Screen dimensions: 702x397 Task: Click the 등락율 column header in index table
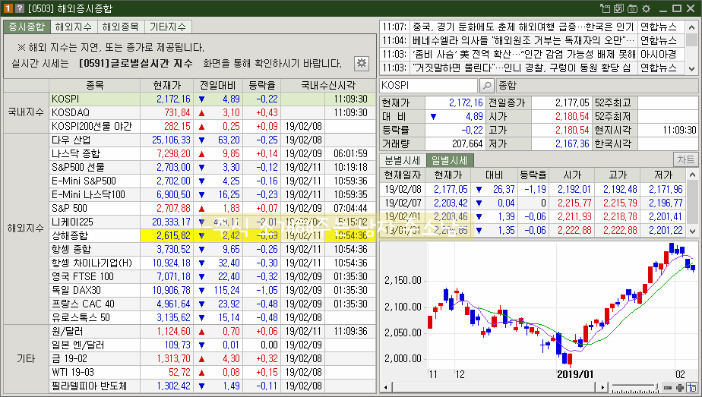click(261, 85)
